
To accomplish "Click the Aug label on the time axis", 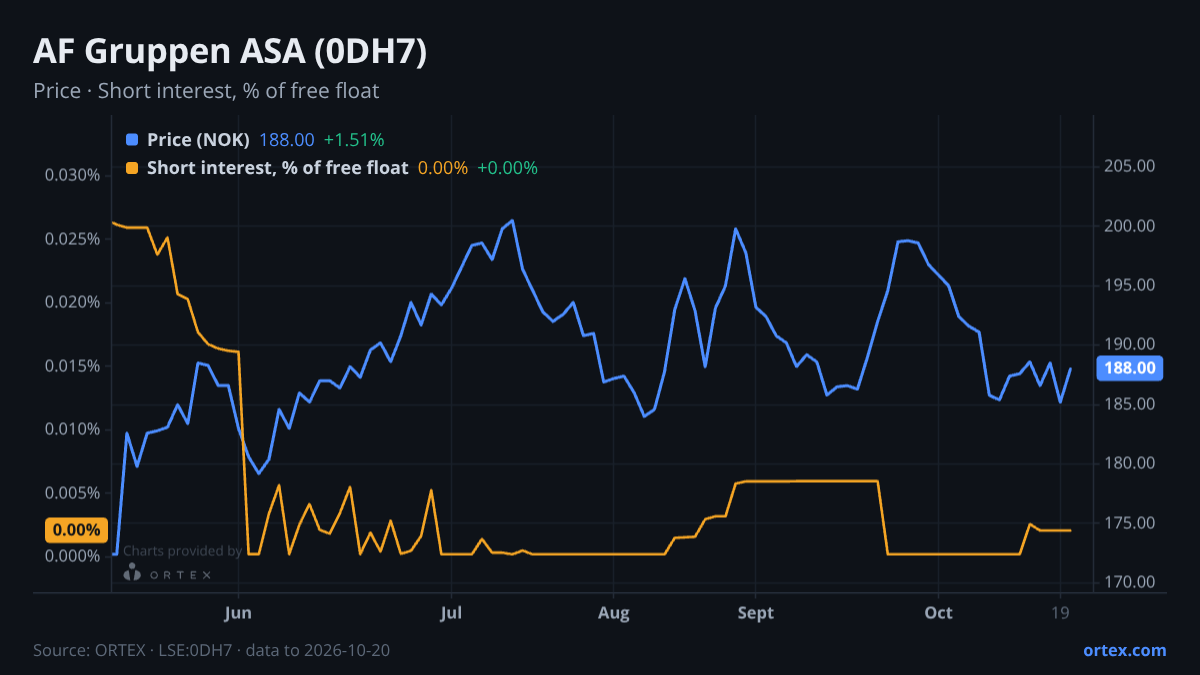I will click(x=614, y=613).
